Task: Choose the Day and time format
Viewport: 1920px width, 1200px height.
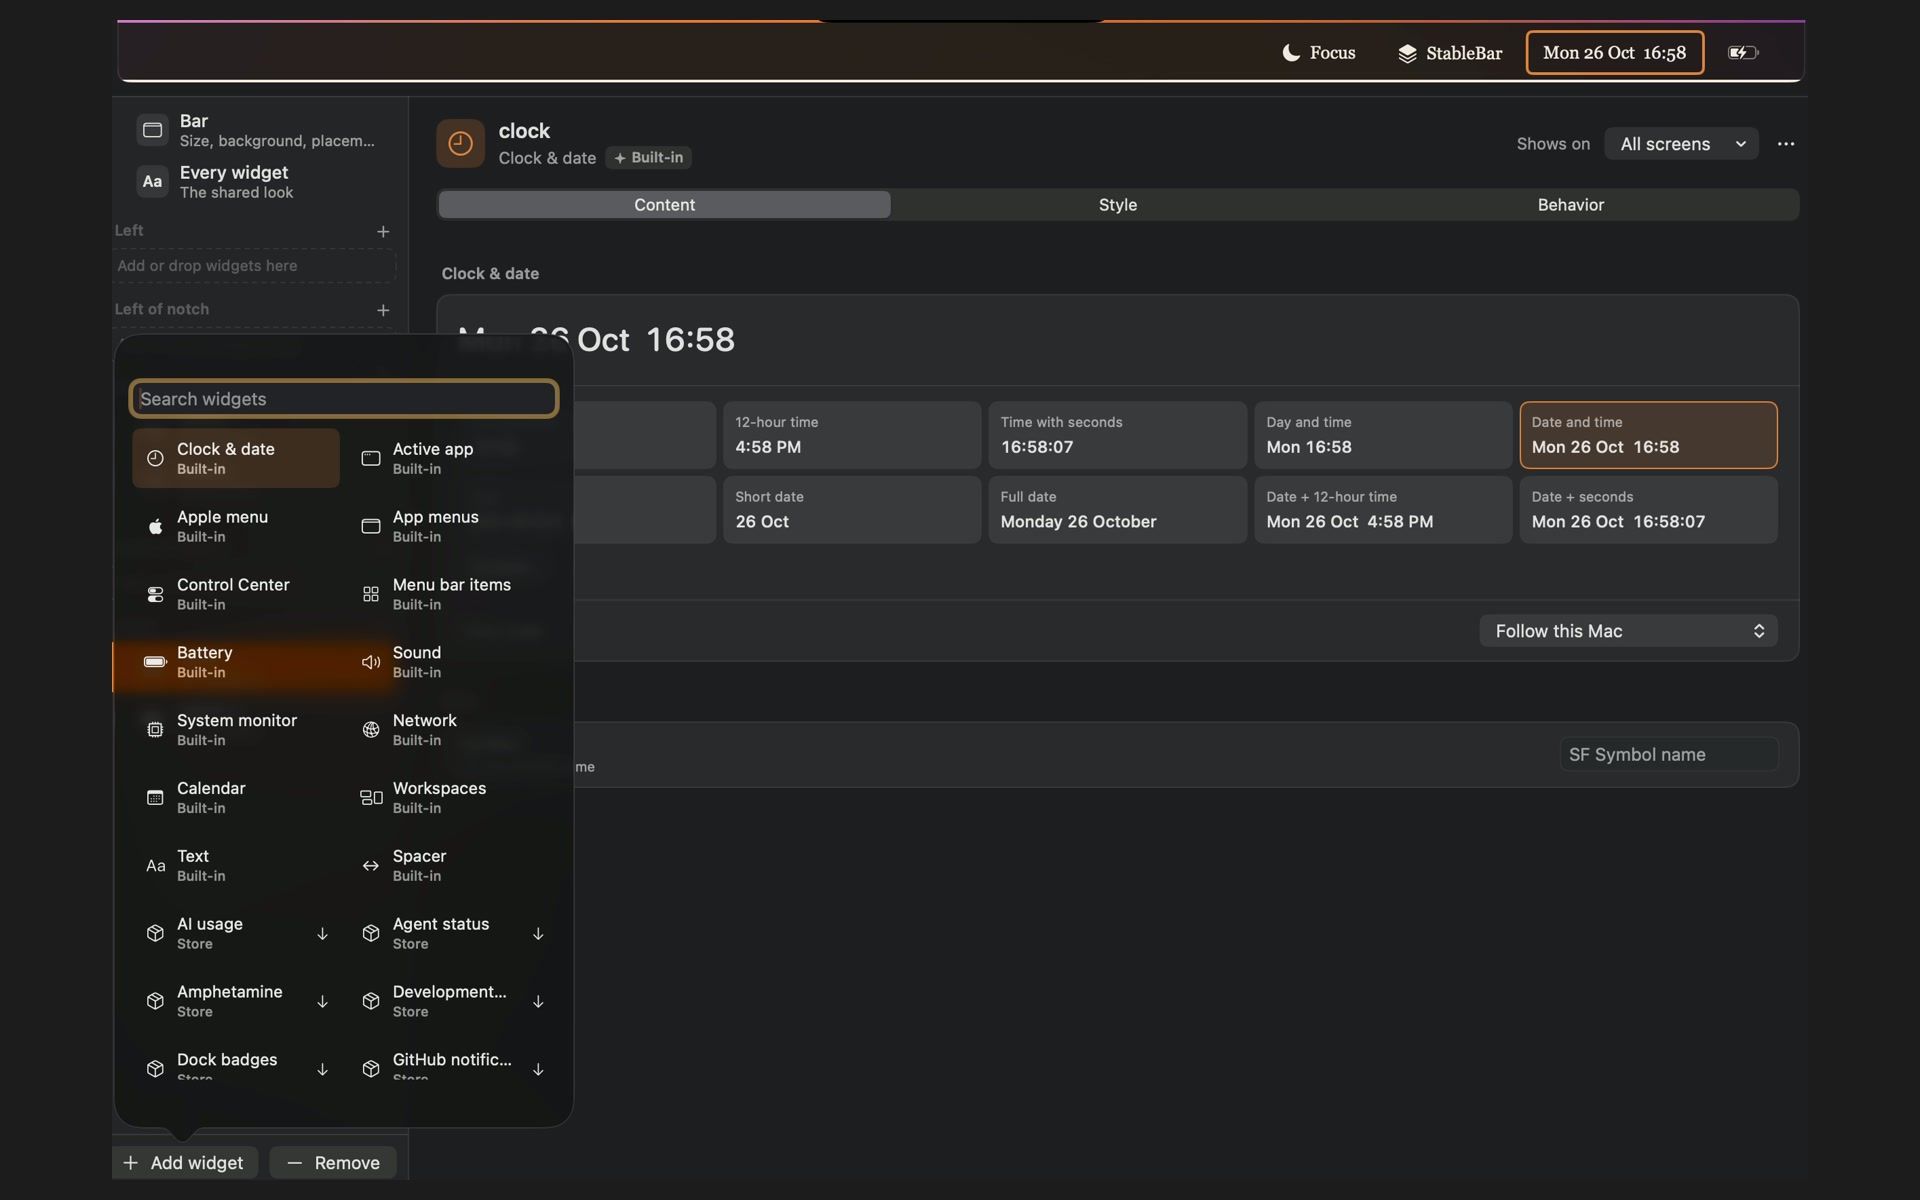Action: [1383, 435]
